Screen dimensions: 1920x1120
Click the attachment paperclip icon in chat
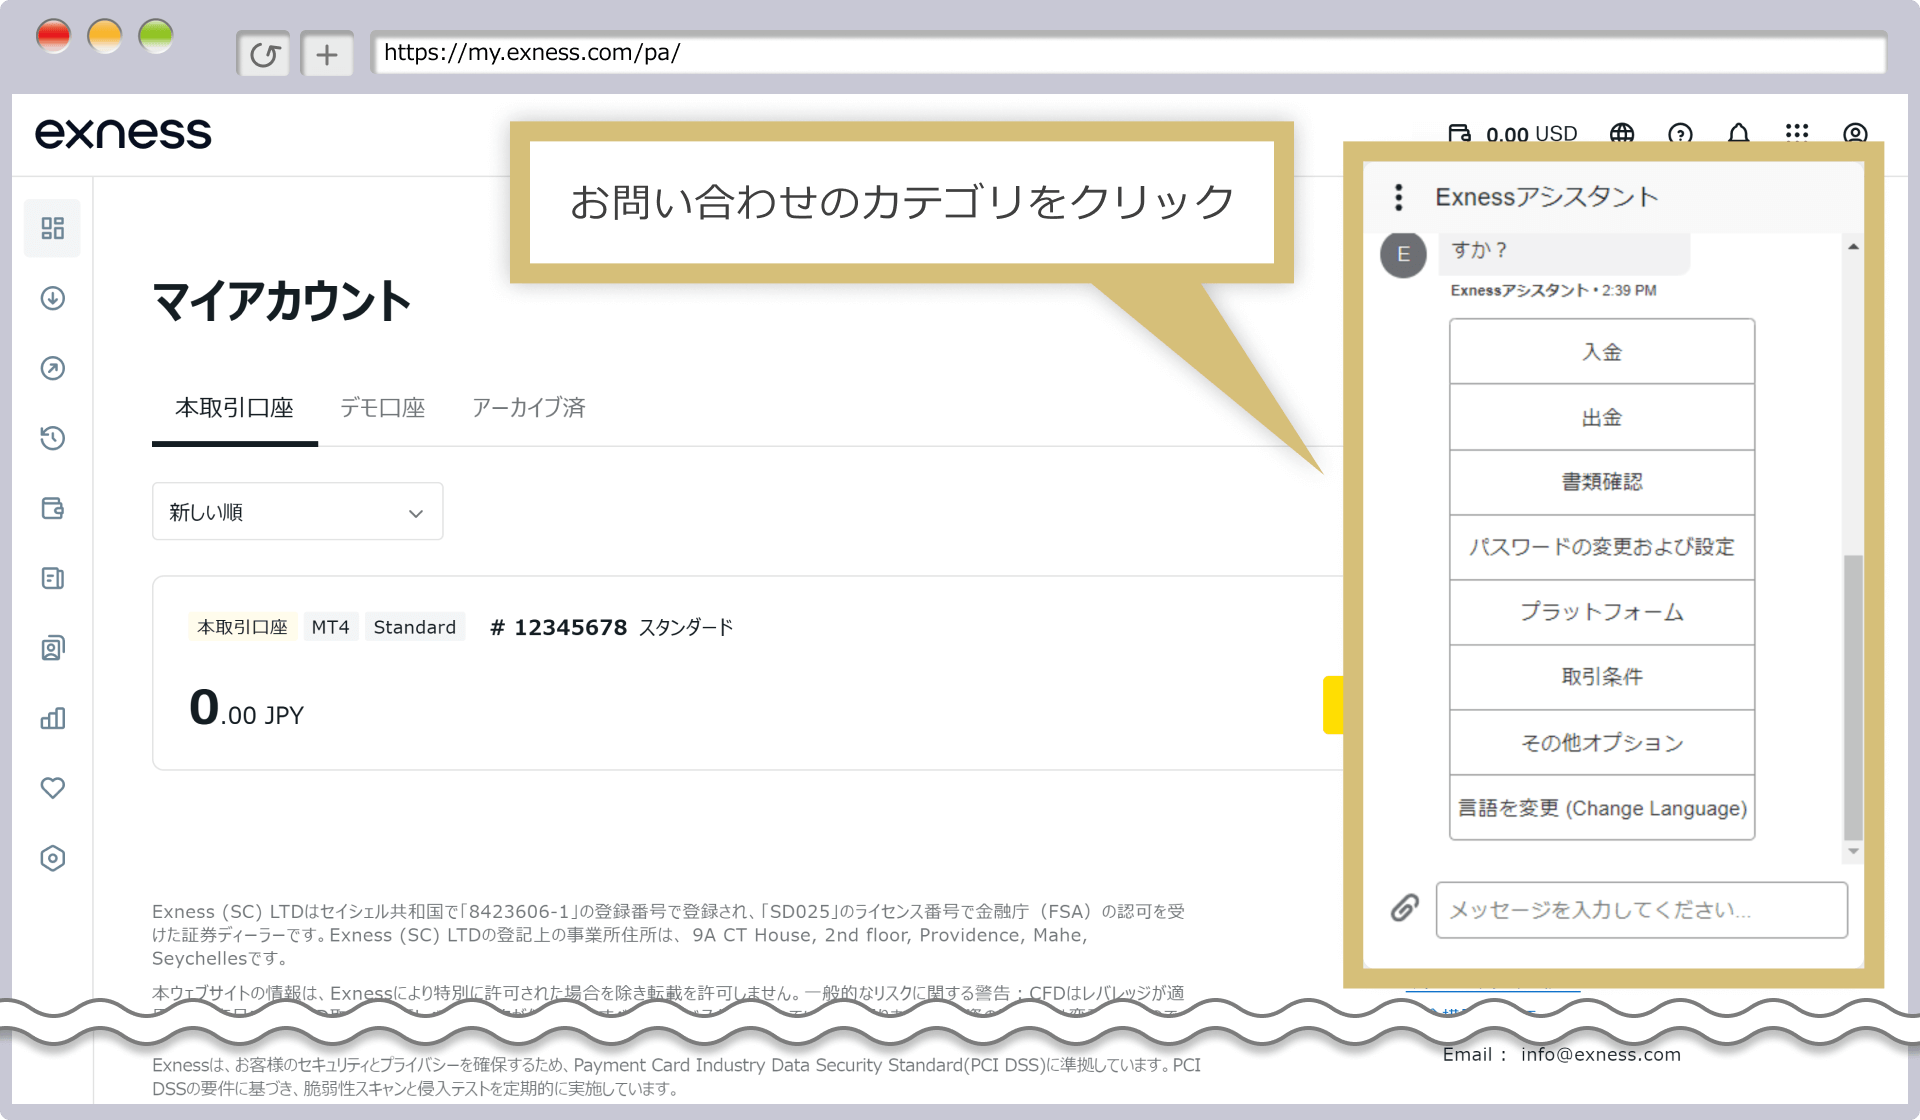[x=1405, y=908]
